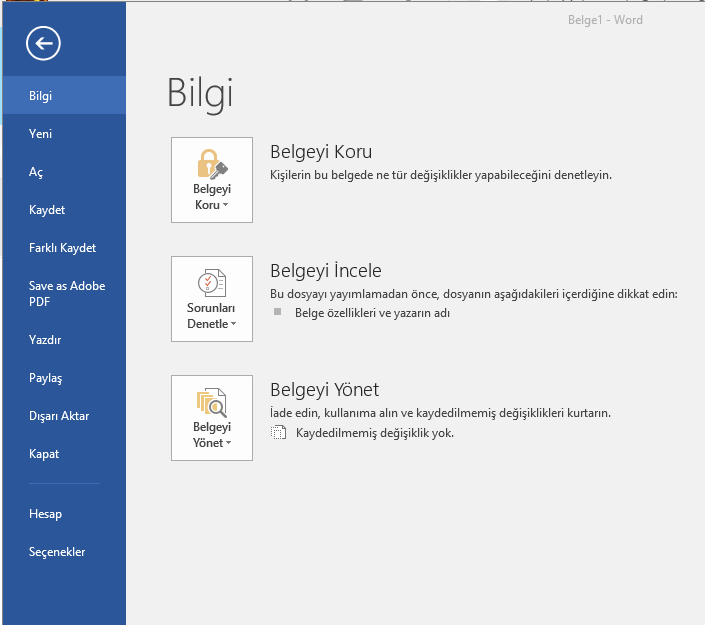This screenshot has height=625, width=705.
Task: Click the unsaved document icon beside Kaydedilmemiş değişiklik yok
Action: [278, 433]
